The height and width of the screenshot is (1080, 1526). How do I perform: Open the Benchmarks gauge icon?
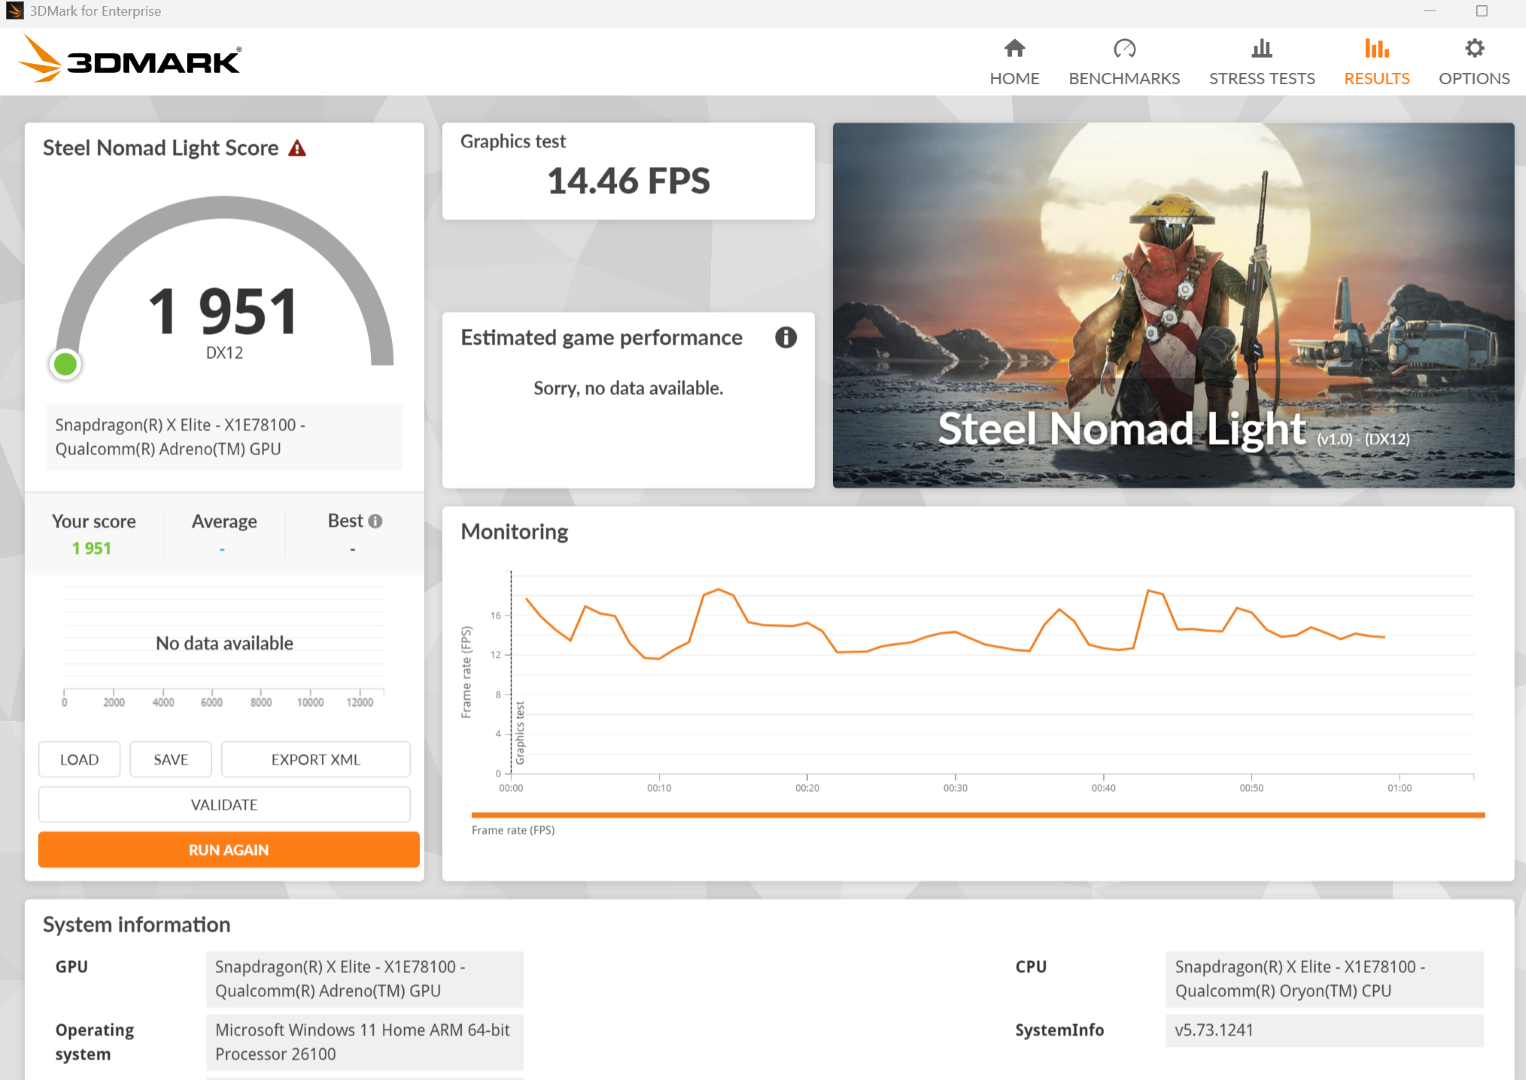(x=1124, y=48)
